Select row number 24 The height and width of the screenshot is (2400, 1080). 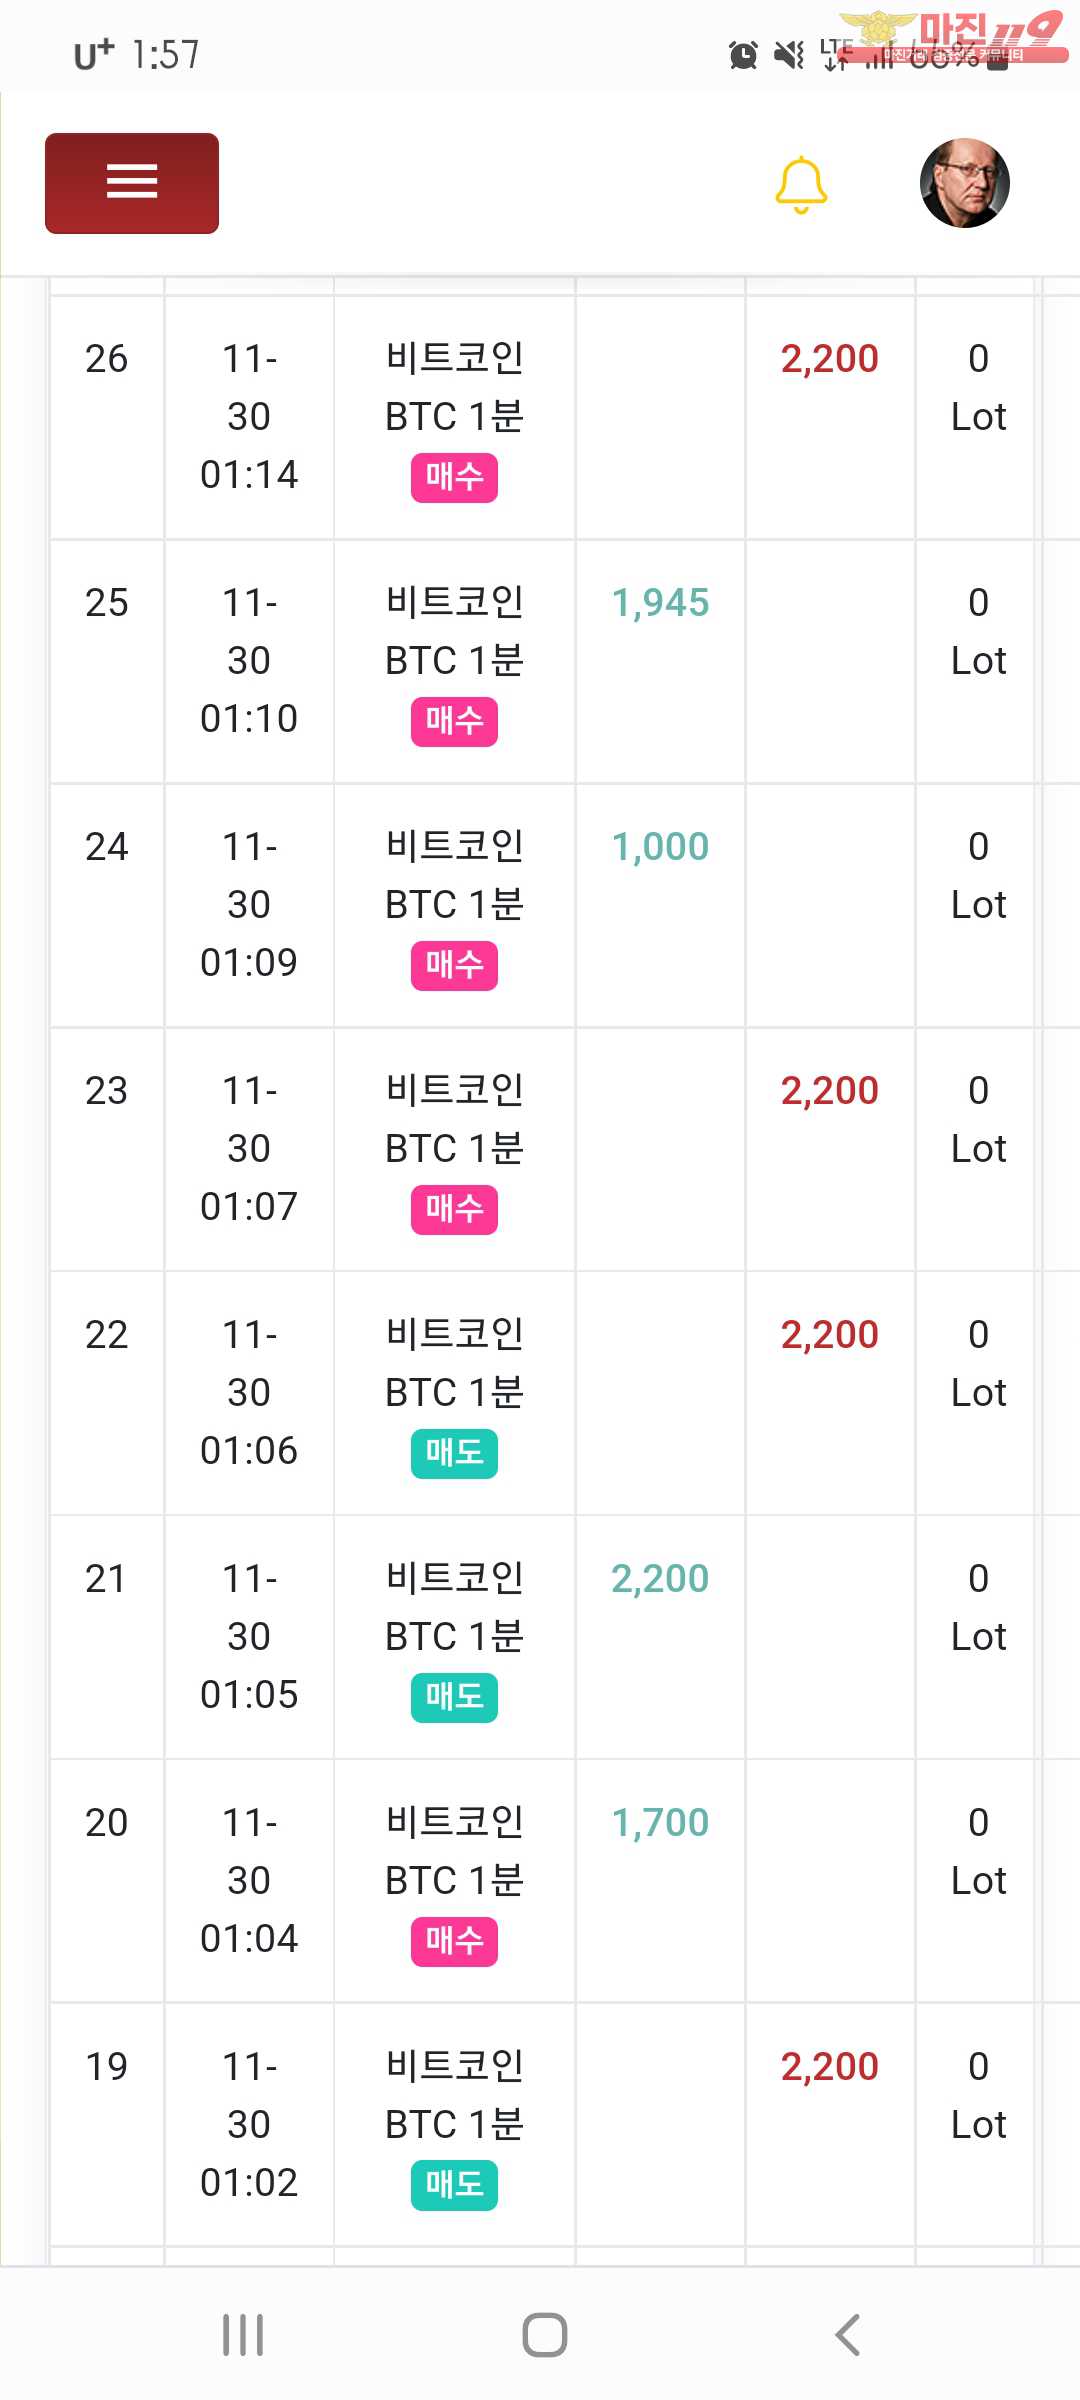107,847
